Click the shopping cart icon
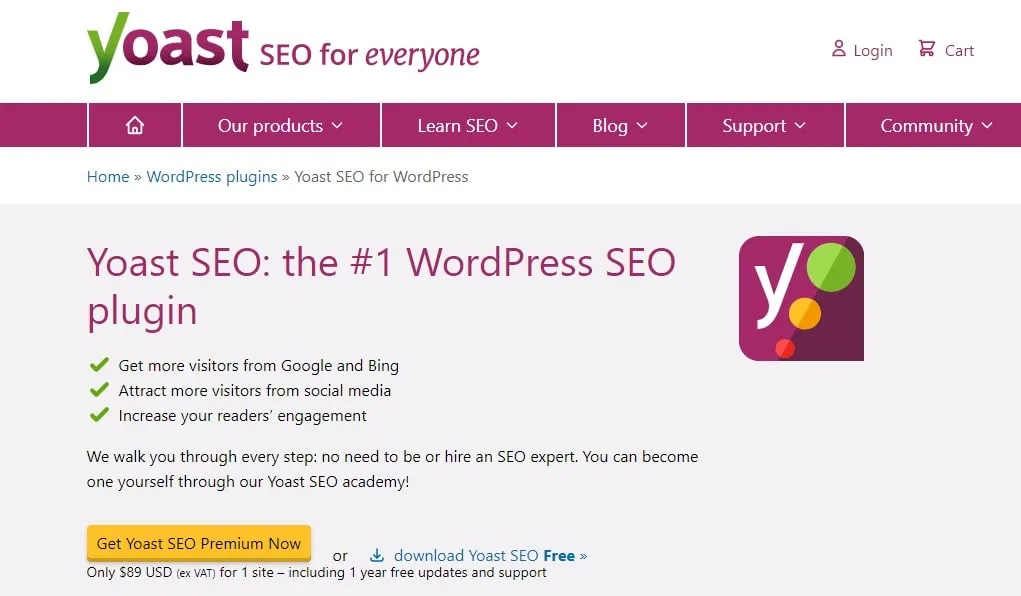This screenshot has height=596, width=1021. (x=927, y=49)
